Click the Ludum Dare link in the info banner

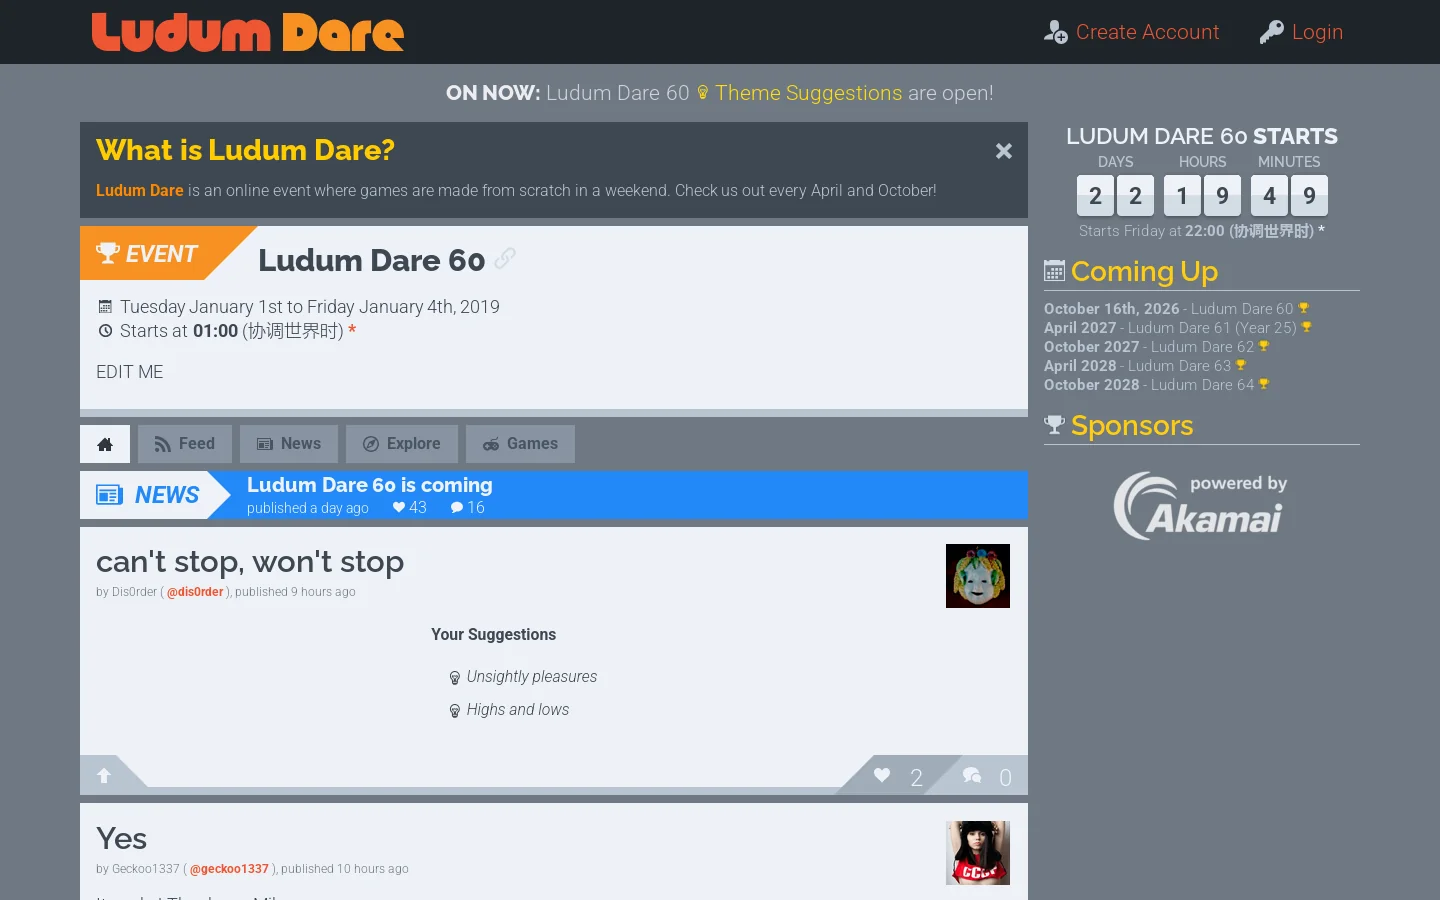(x=140, y=190)
